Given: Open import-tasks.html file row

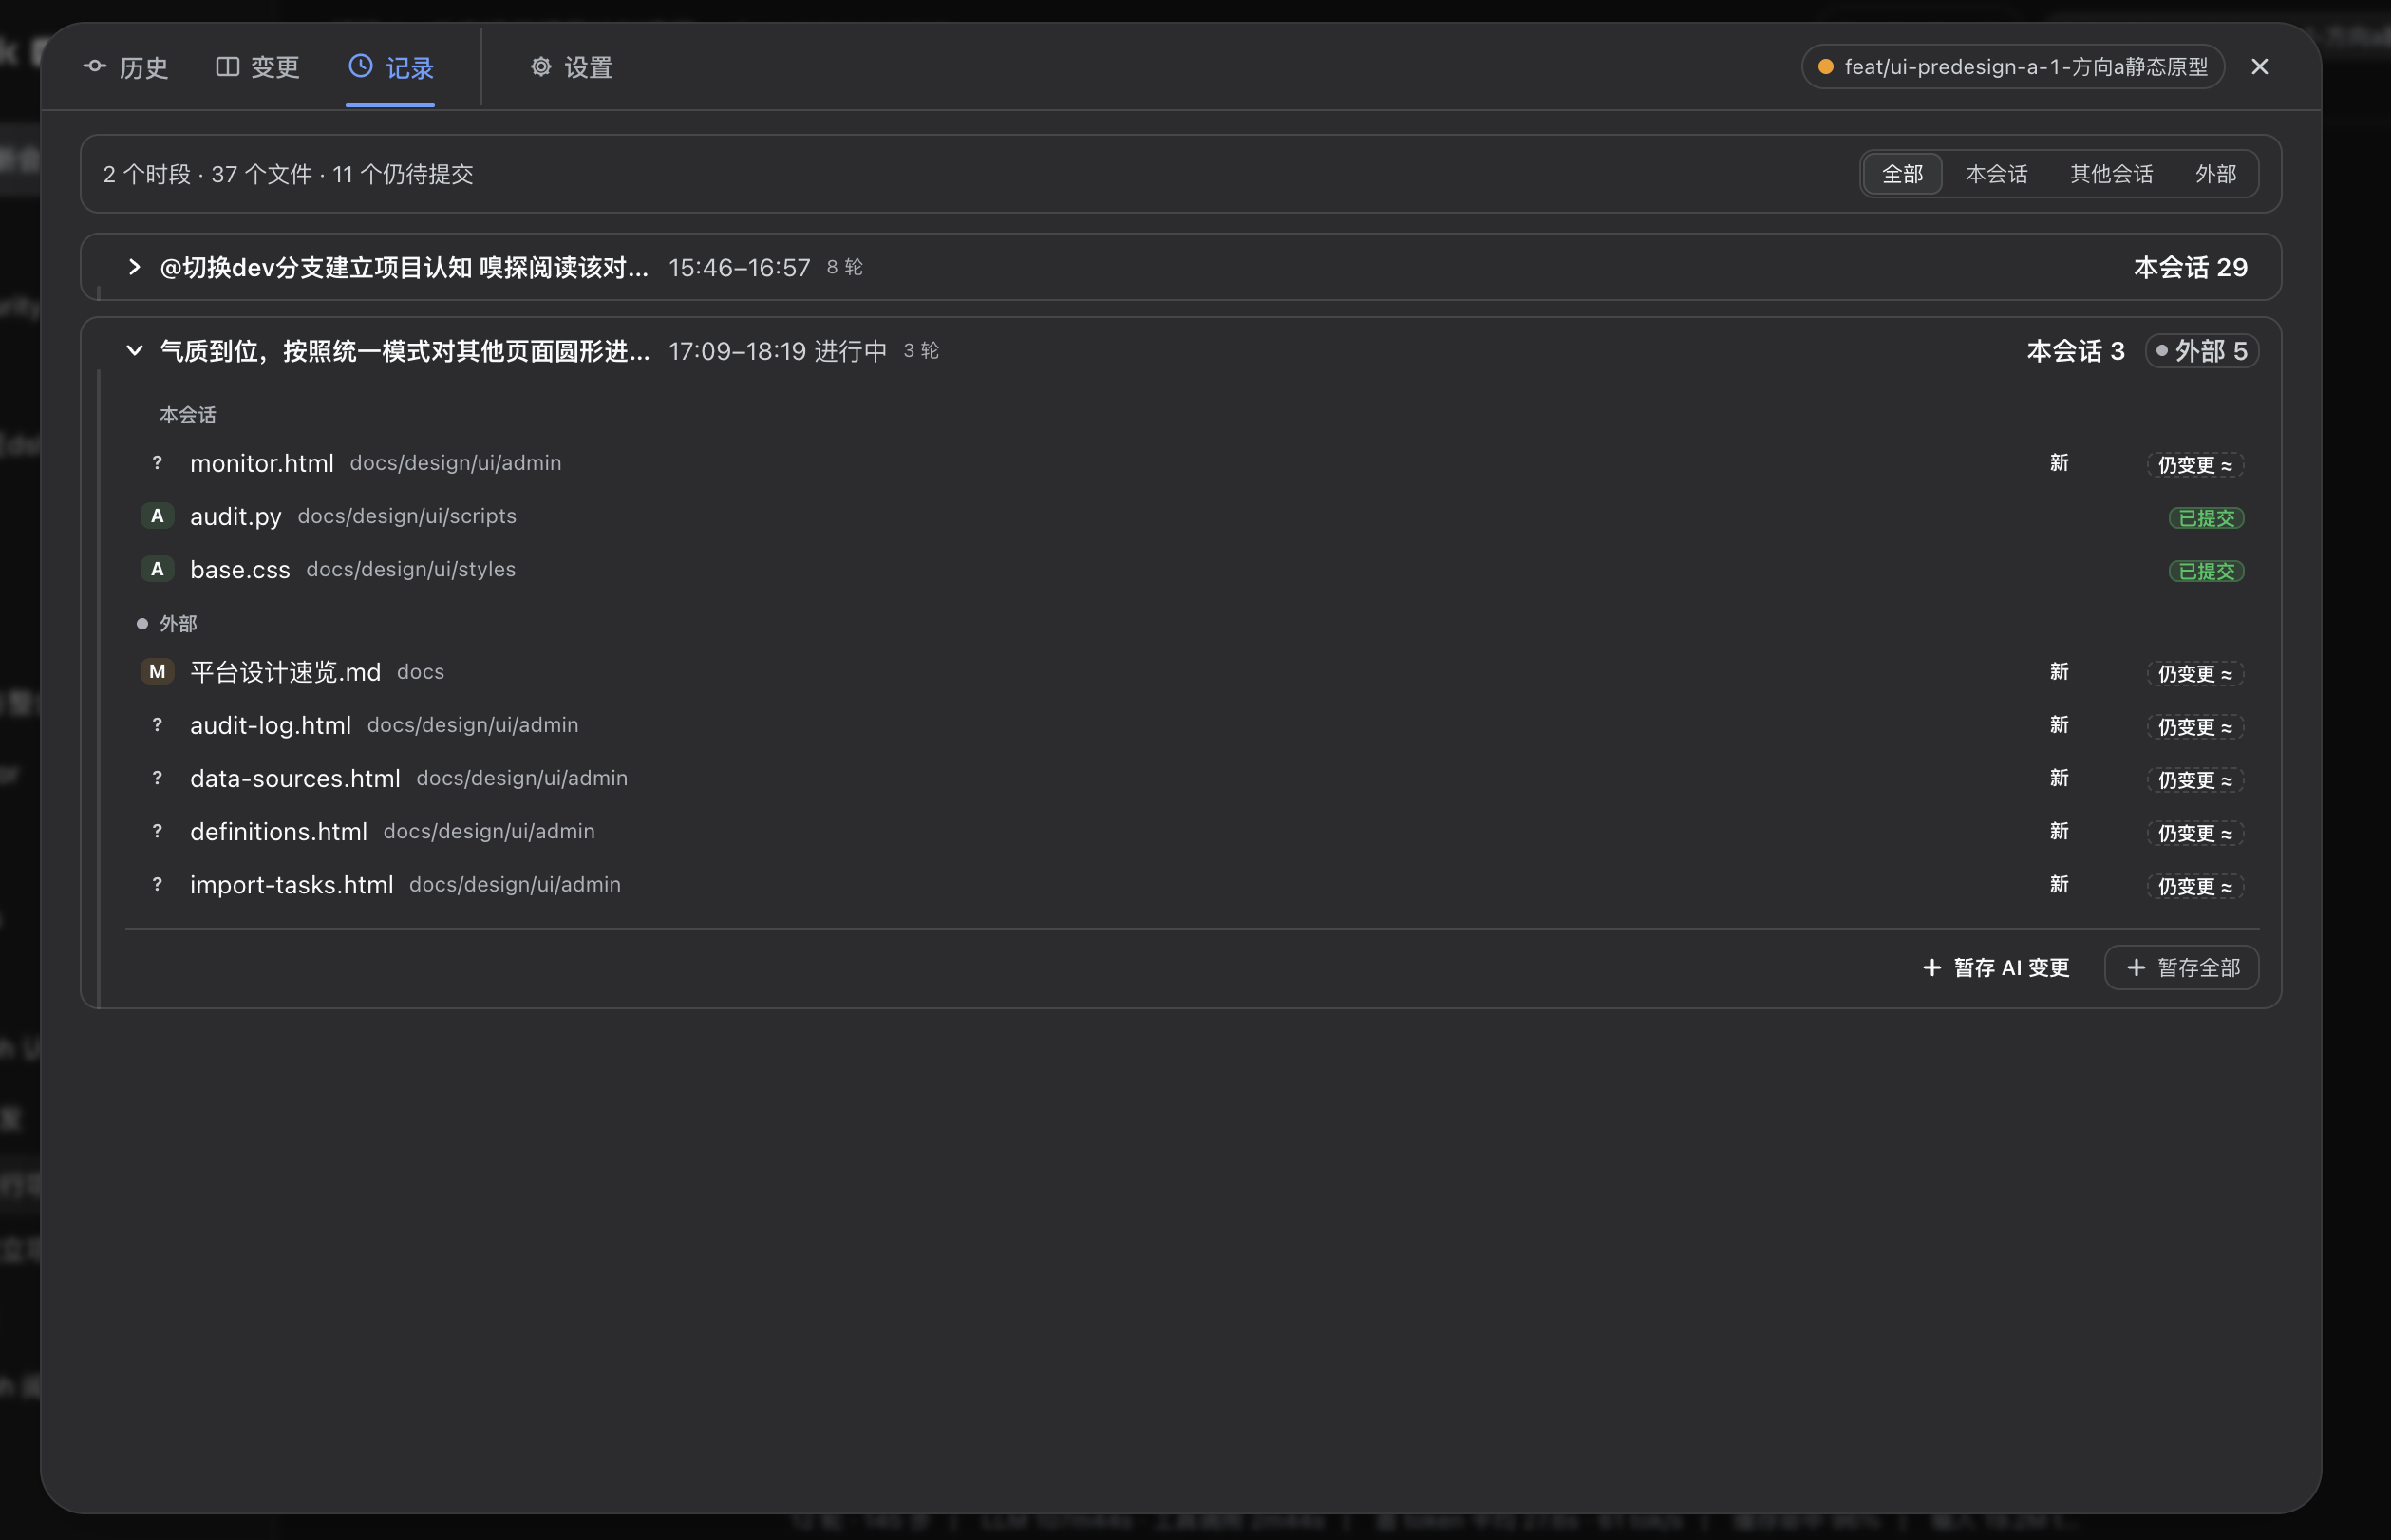Looking at the screenshot, I should 1192,884.
